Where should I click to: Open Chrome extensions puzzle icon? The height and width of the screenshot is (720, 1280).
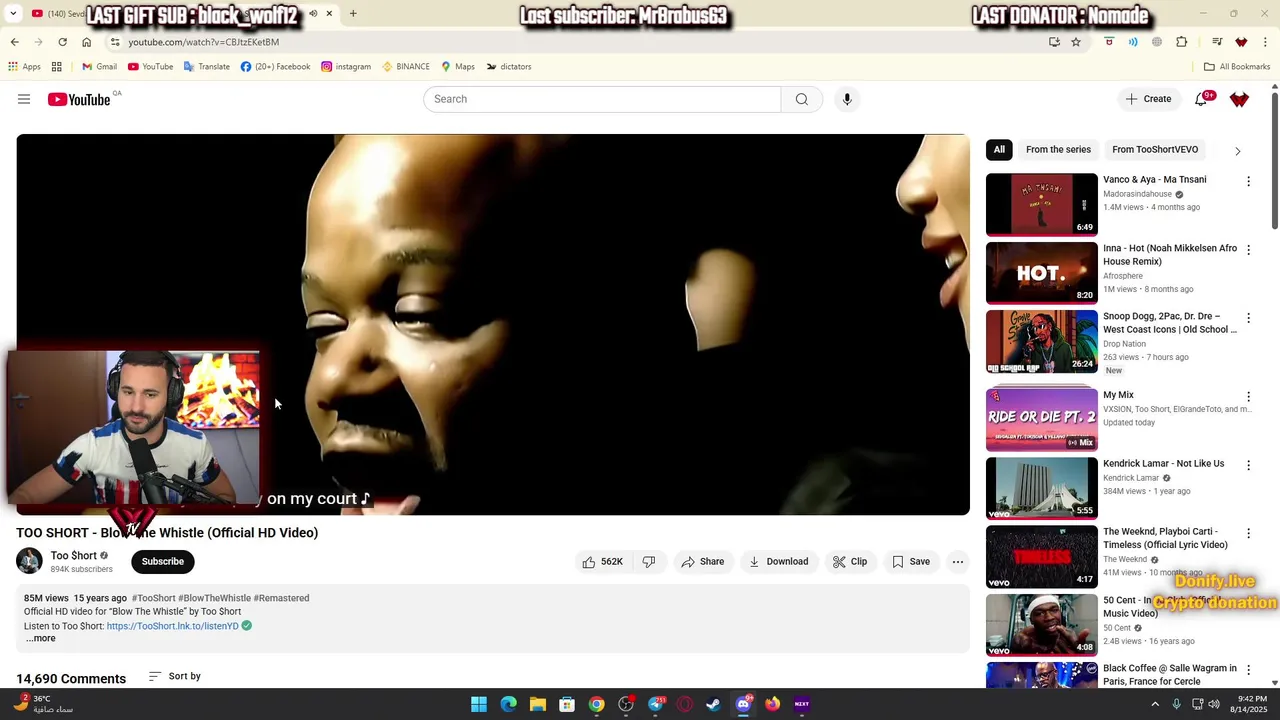(1181, 42)
